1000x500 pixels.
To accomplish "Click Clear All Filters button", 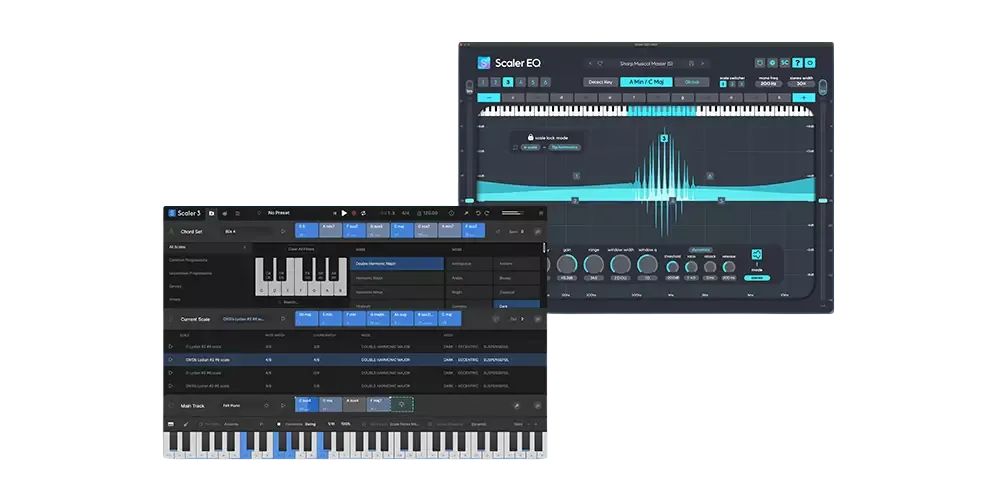I will point(301,249).
